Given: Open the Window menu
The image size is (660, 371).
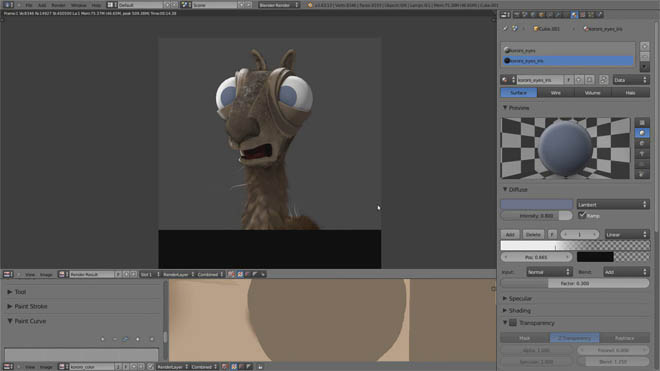Looking at the screenshot, I should pos(78,5).
